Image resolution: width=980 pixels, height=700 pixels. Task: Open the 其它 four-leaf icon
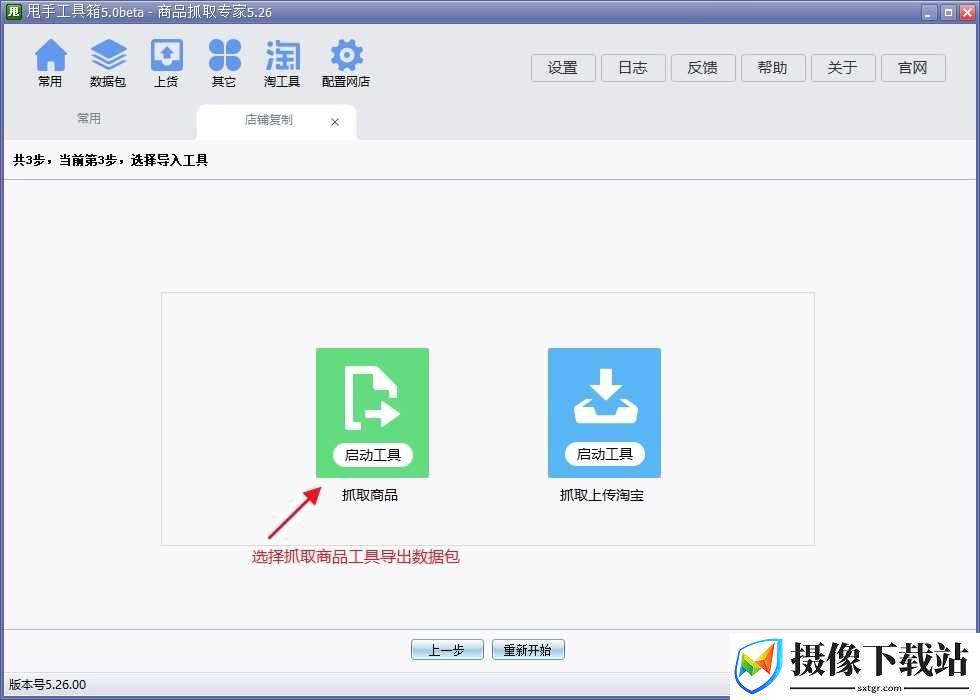pos(224,63)
